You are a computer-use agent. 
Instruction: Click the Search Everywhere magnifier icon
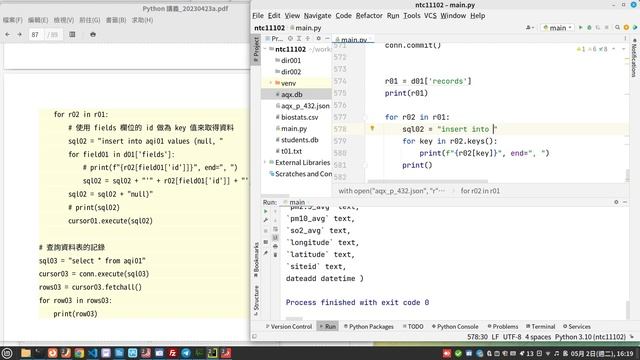point(617,27)
